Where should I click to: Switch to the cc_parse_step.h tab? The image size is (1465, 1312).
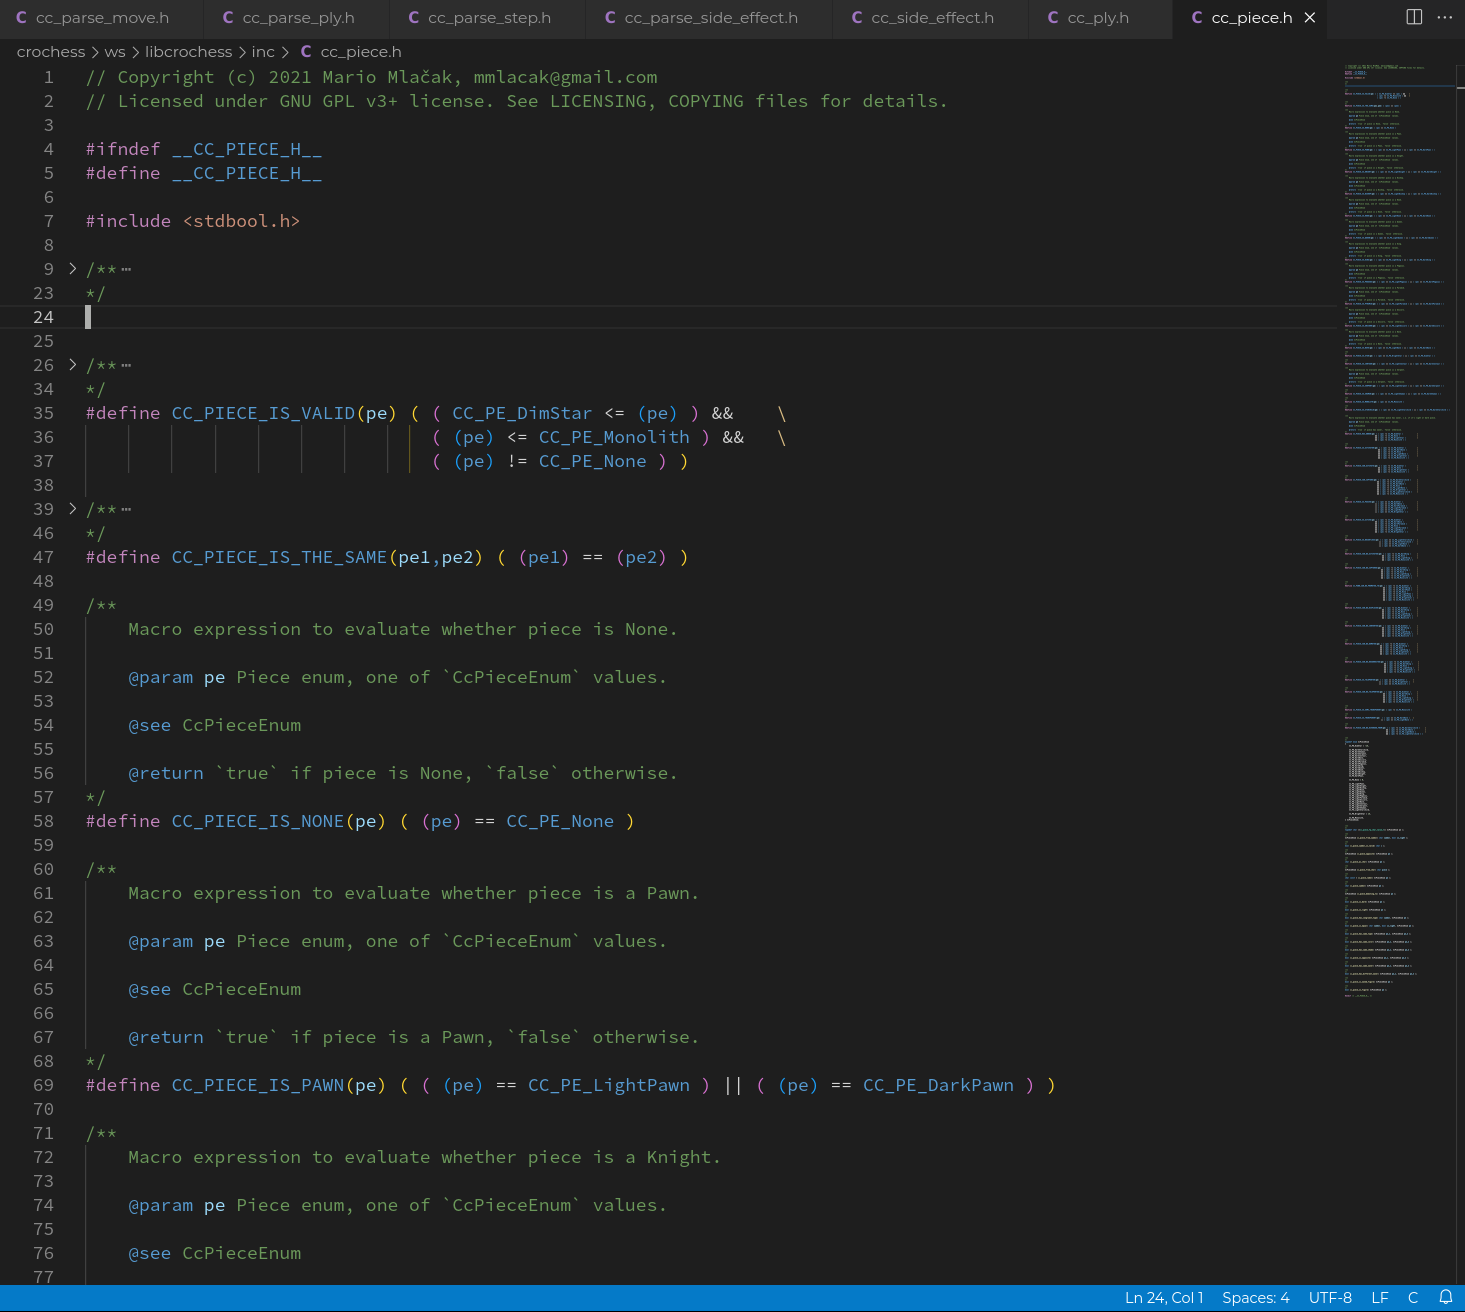487,16
